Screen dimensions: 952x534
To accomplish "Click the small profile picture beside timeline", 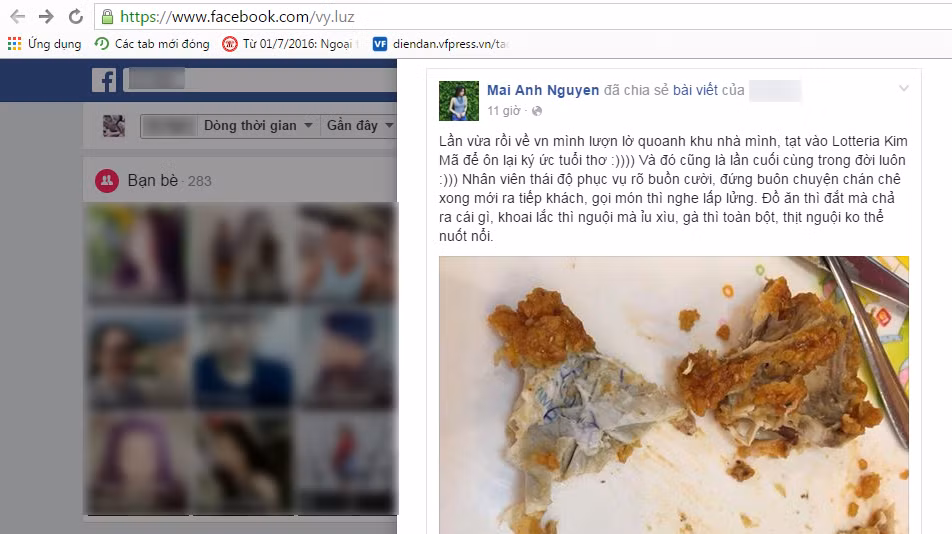I will [114, 126].
